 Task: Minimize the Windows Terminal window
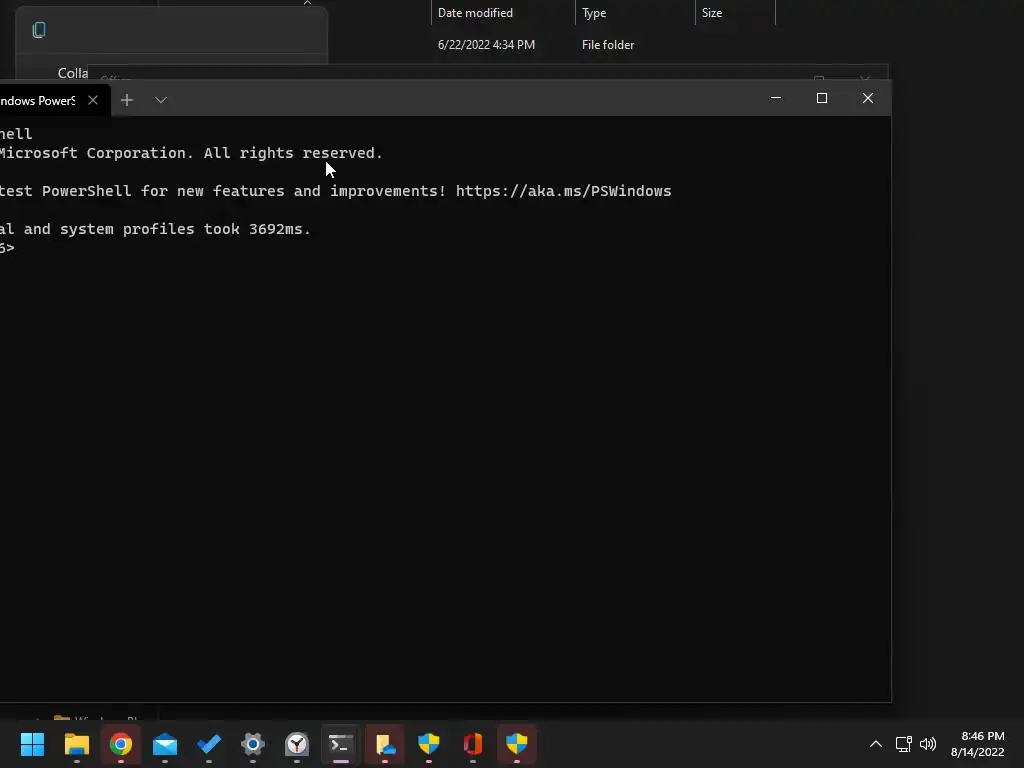pos(776,98)
